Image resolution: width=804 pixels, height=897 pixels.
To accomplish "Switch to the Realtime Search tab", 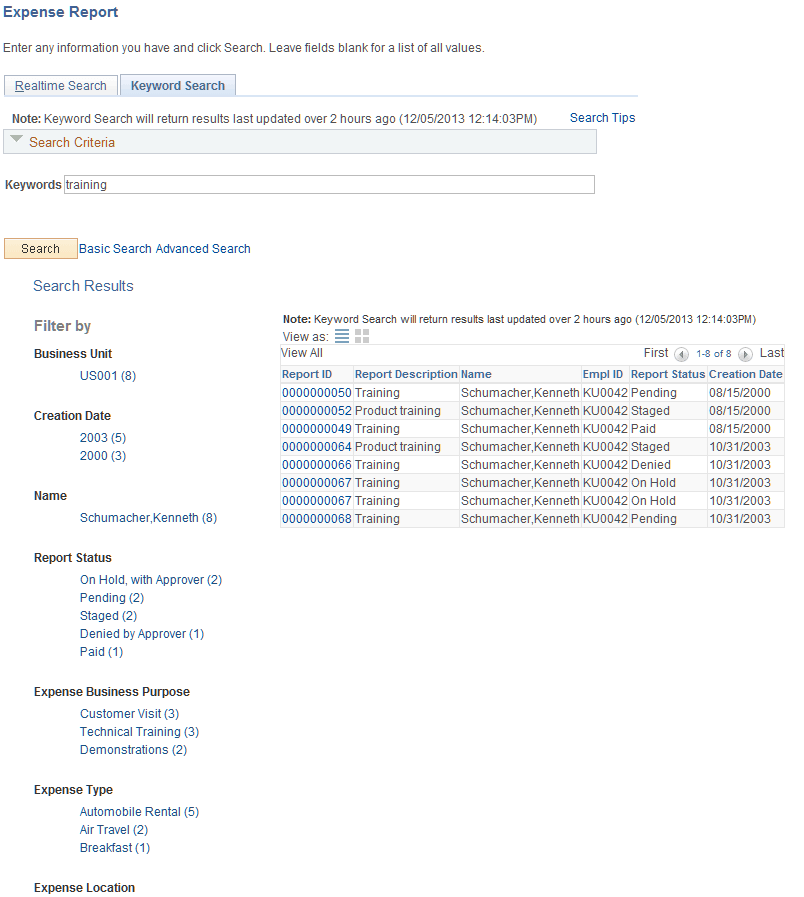I will [60, 85].
